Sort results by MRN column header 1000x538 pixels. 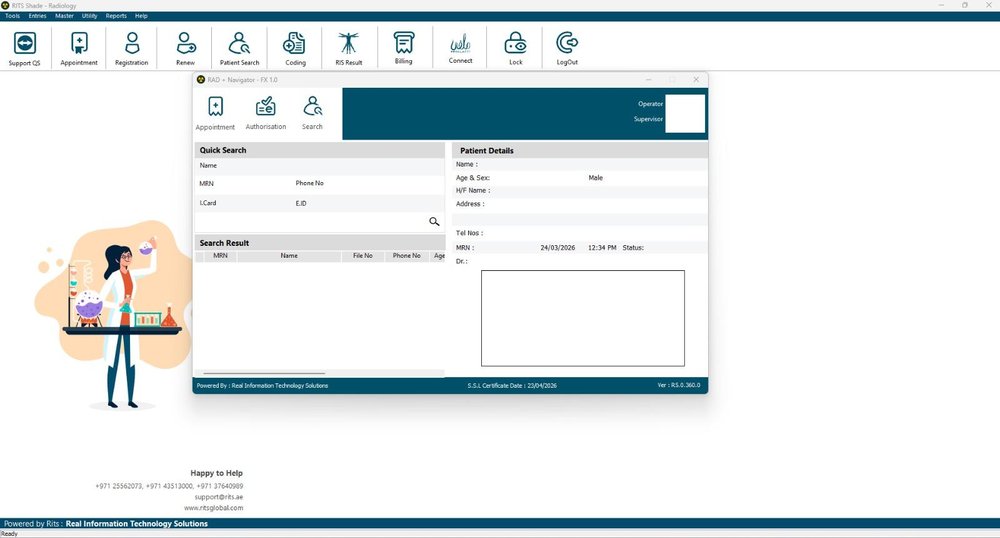click(x=220, y=256)
